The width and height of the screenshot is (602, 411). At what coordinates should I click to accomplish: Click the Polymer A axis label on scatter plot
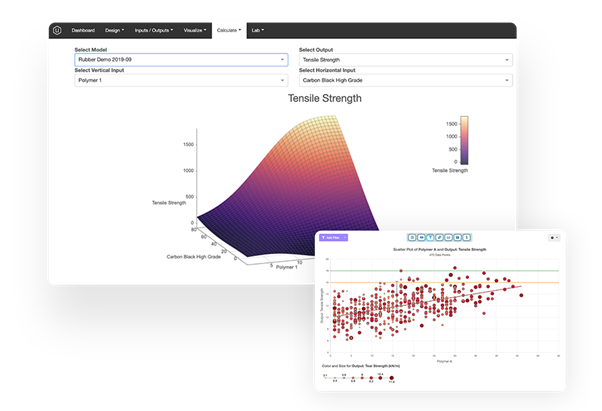444,361
